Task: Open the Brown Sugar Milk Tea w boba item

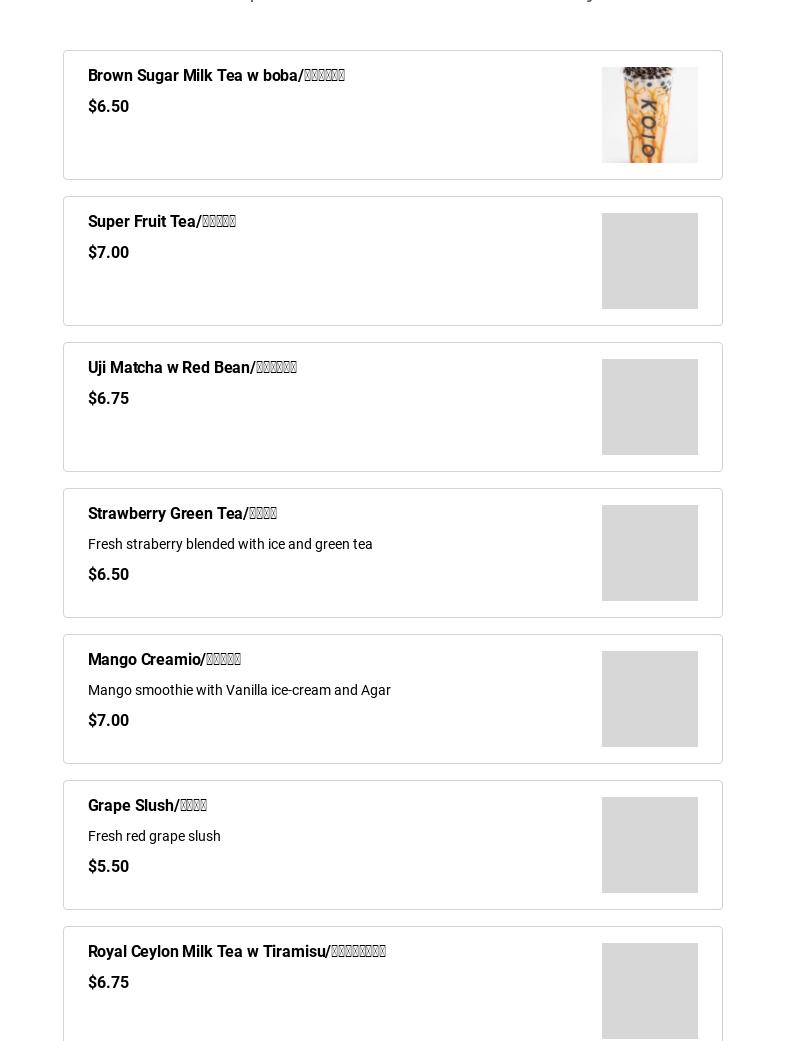Action: [x=216, y=76]
